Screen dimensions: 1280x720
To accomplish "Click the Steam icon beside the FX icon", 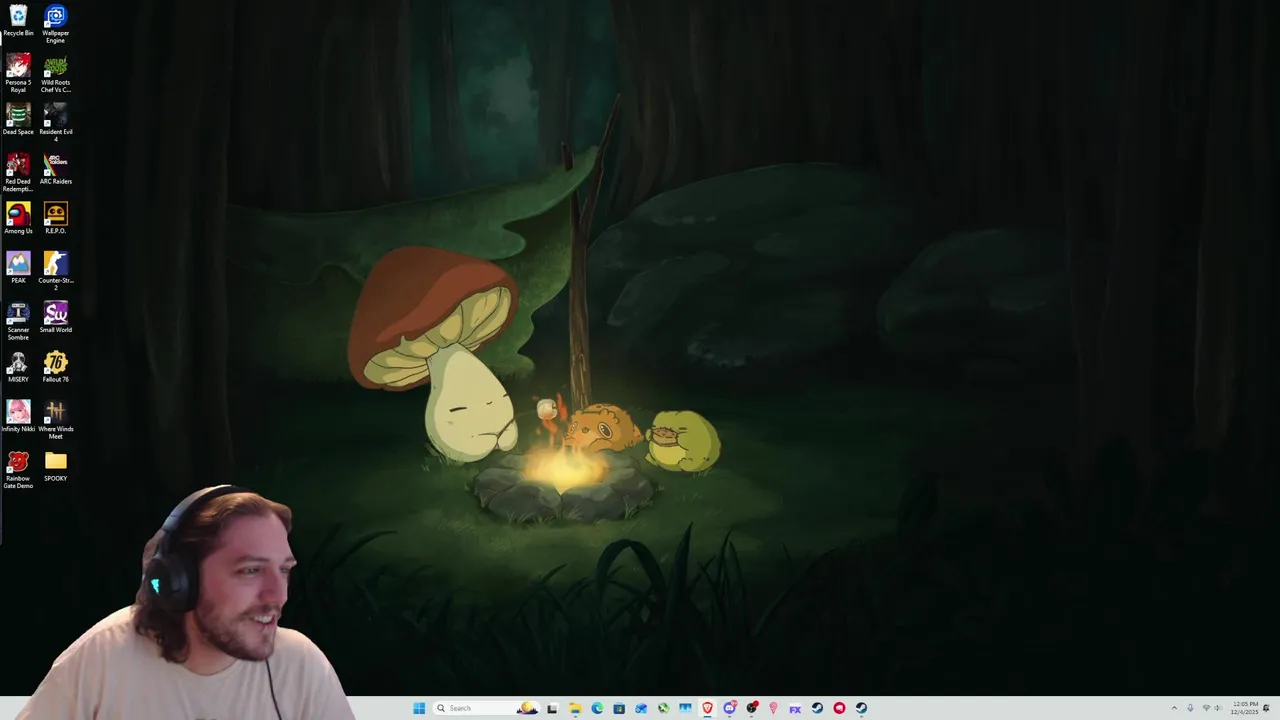I will (817, 708).
